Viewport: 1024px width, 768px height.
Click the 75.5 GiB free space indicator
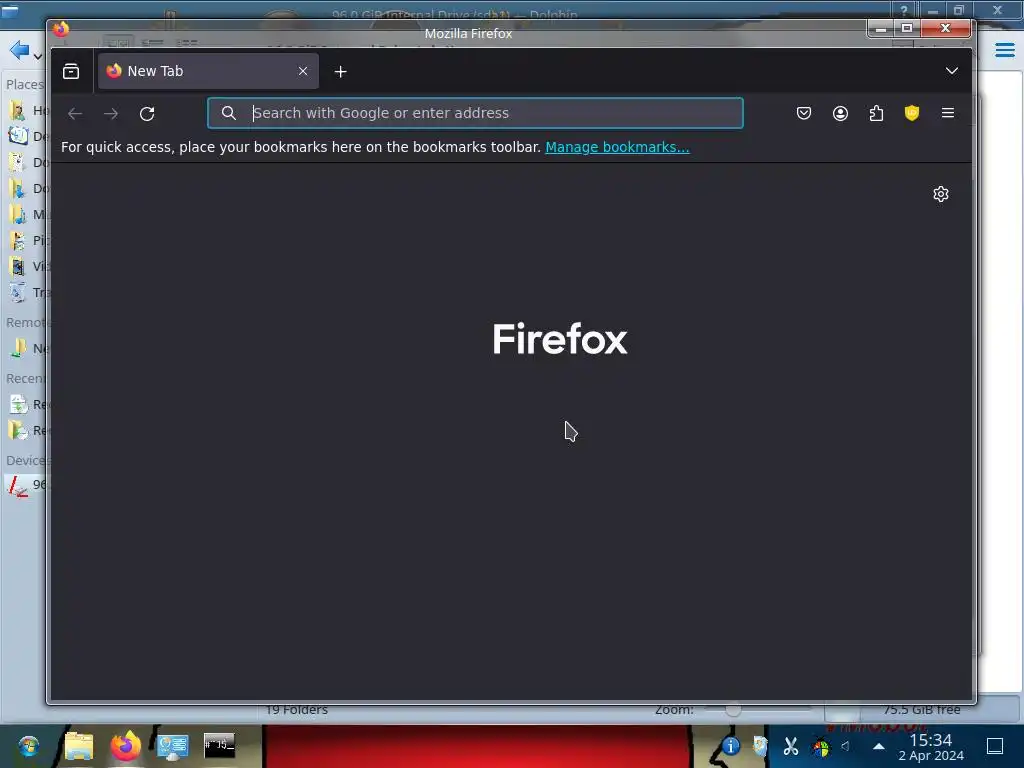tap(921, 709)
